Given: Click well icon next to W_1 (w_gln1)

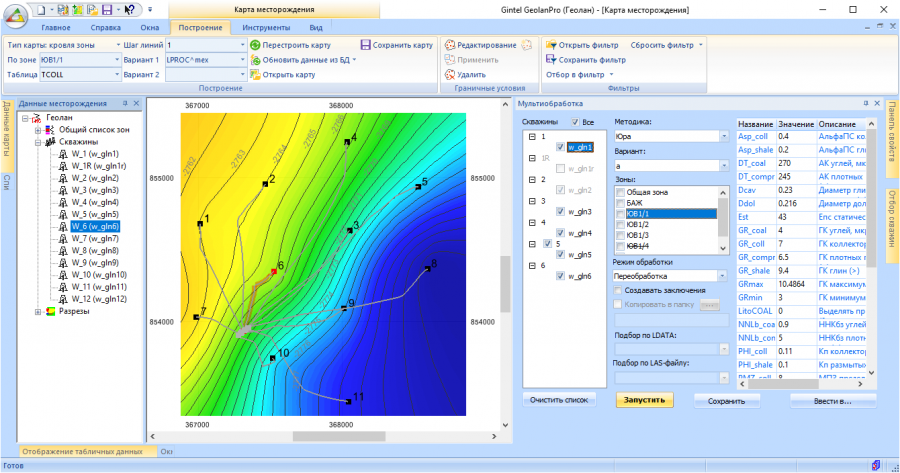Looking at the screenshot, I should click(x=63, y=154).
